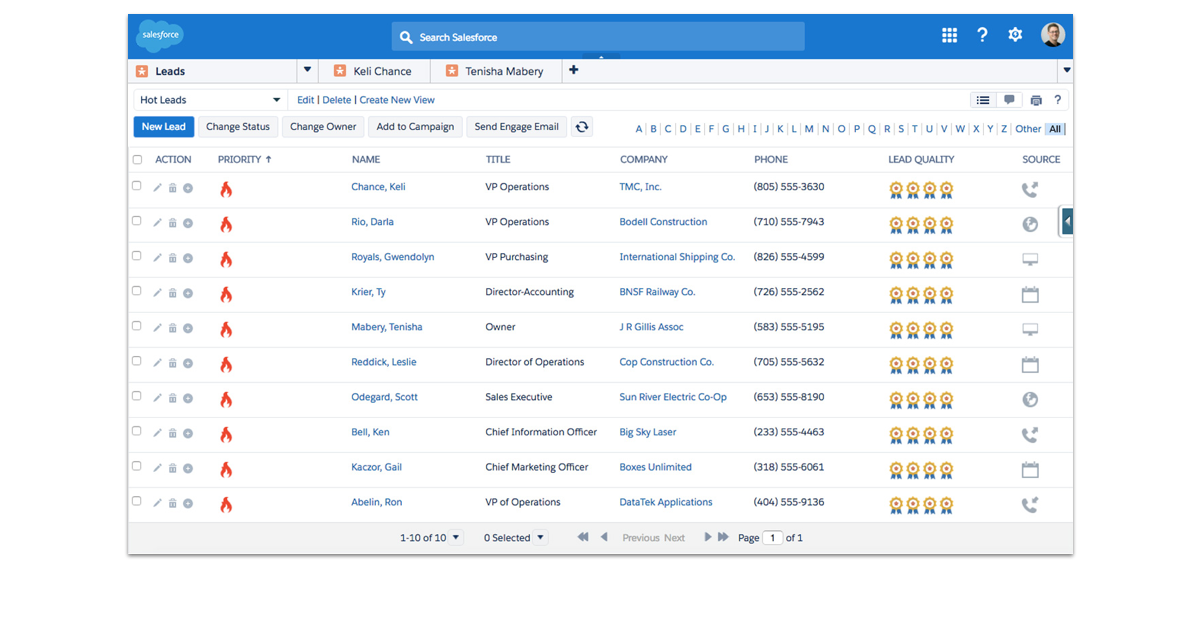Image resolution: width=1200 pixels, height=640 pixels.
Task: Open the 1-10 of 10 records dropdown
Action: 456,537
